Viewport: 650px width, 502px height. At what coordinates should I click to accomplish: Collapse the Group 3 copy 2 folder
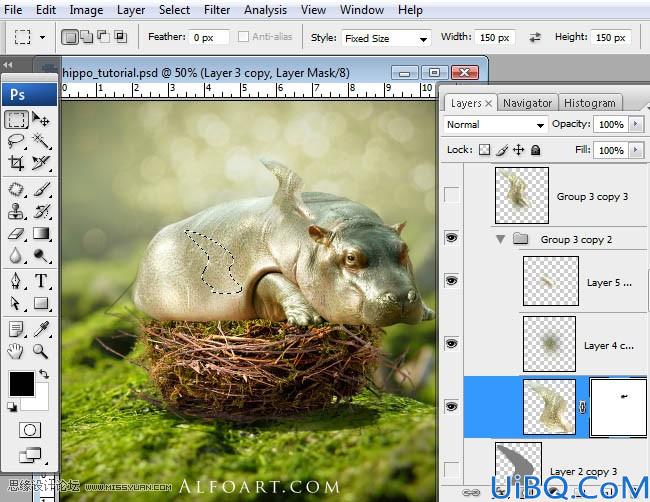pos(501,239)
